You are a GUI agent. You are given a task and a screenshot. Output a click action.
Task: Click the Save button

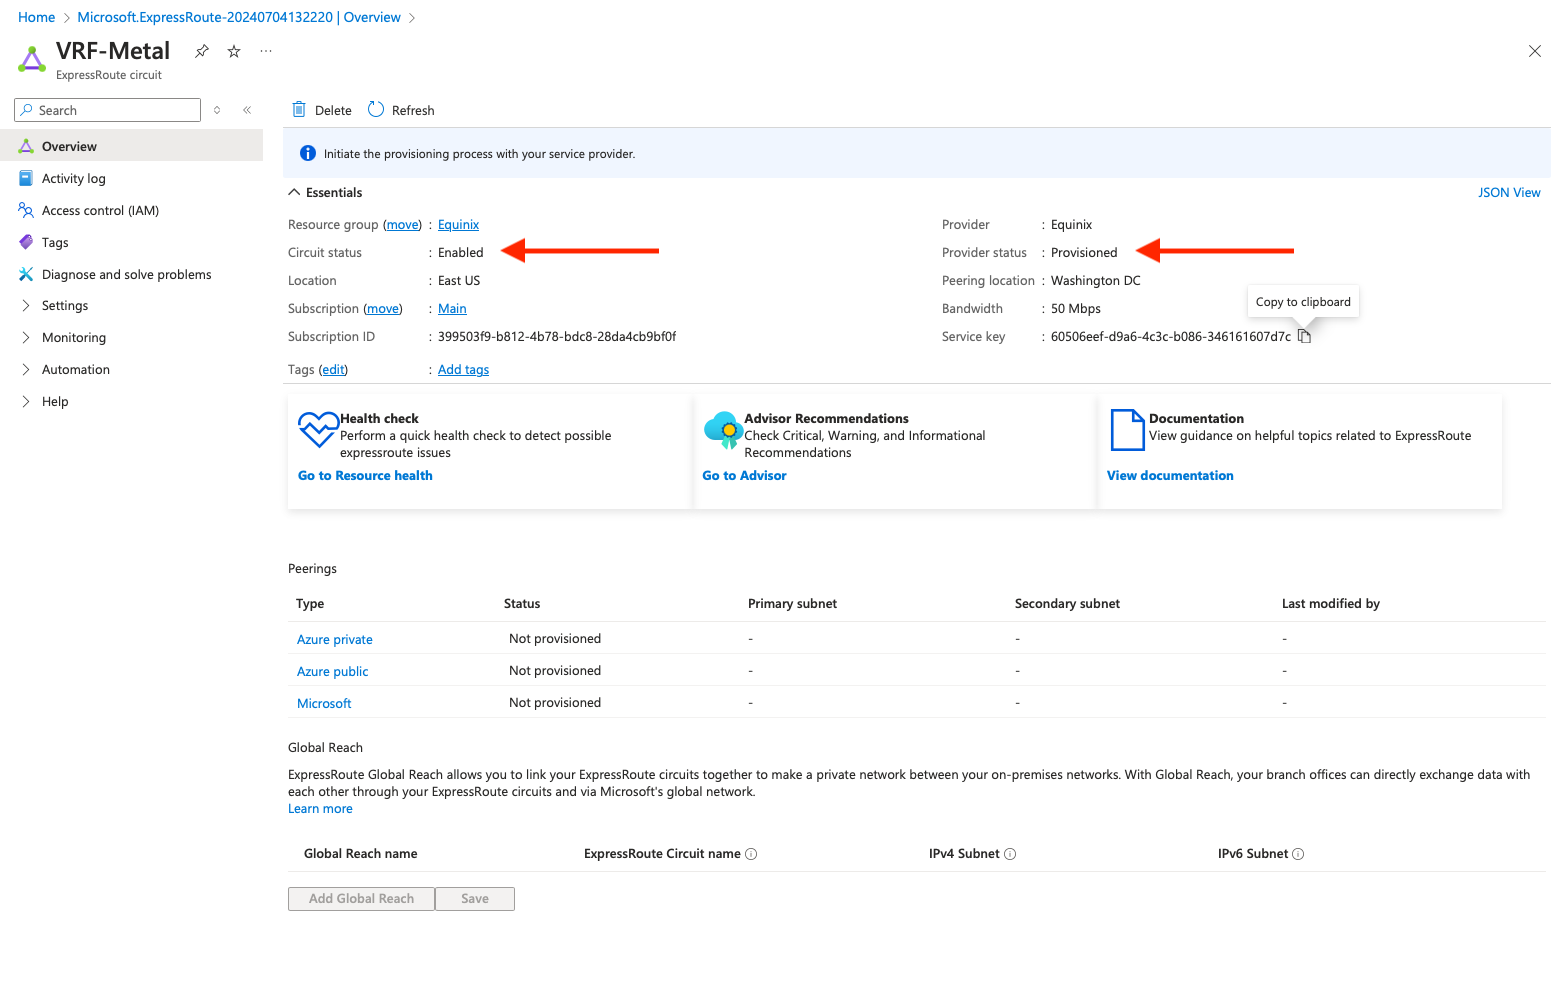[x=475, y=898]
